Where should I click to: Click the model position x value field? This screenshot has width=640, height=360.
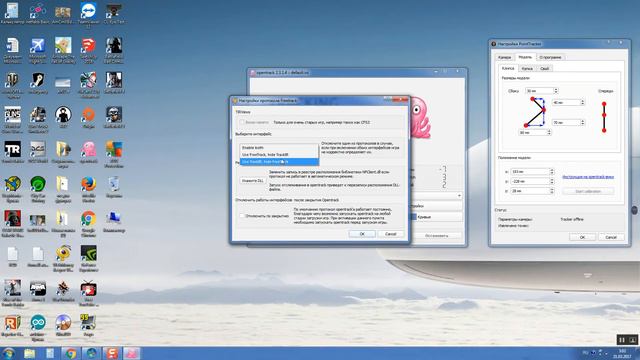[x=532, y=172]
